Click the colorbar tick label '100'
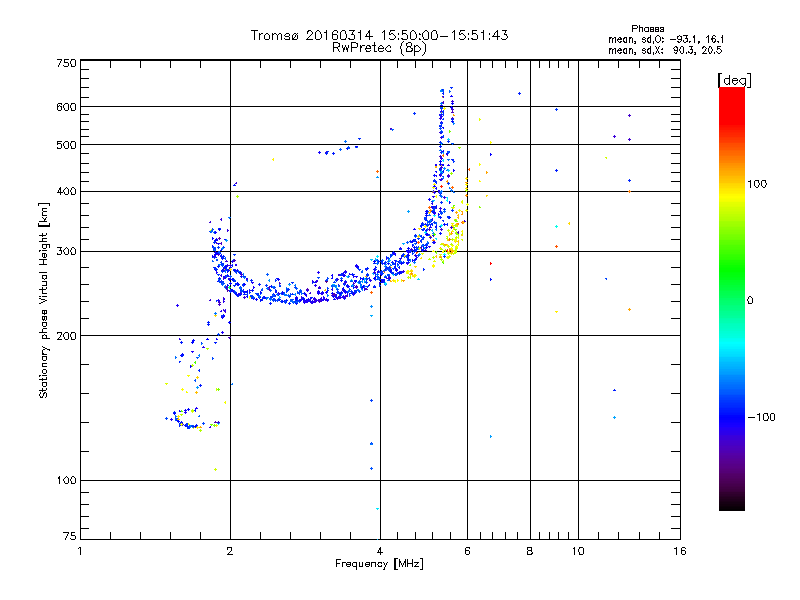Image resolution: width=800 pixels, height=600 pixels. point(757,184)
